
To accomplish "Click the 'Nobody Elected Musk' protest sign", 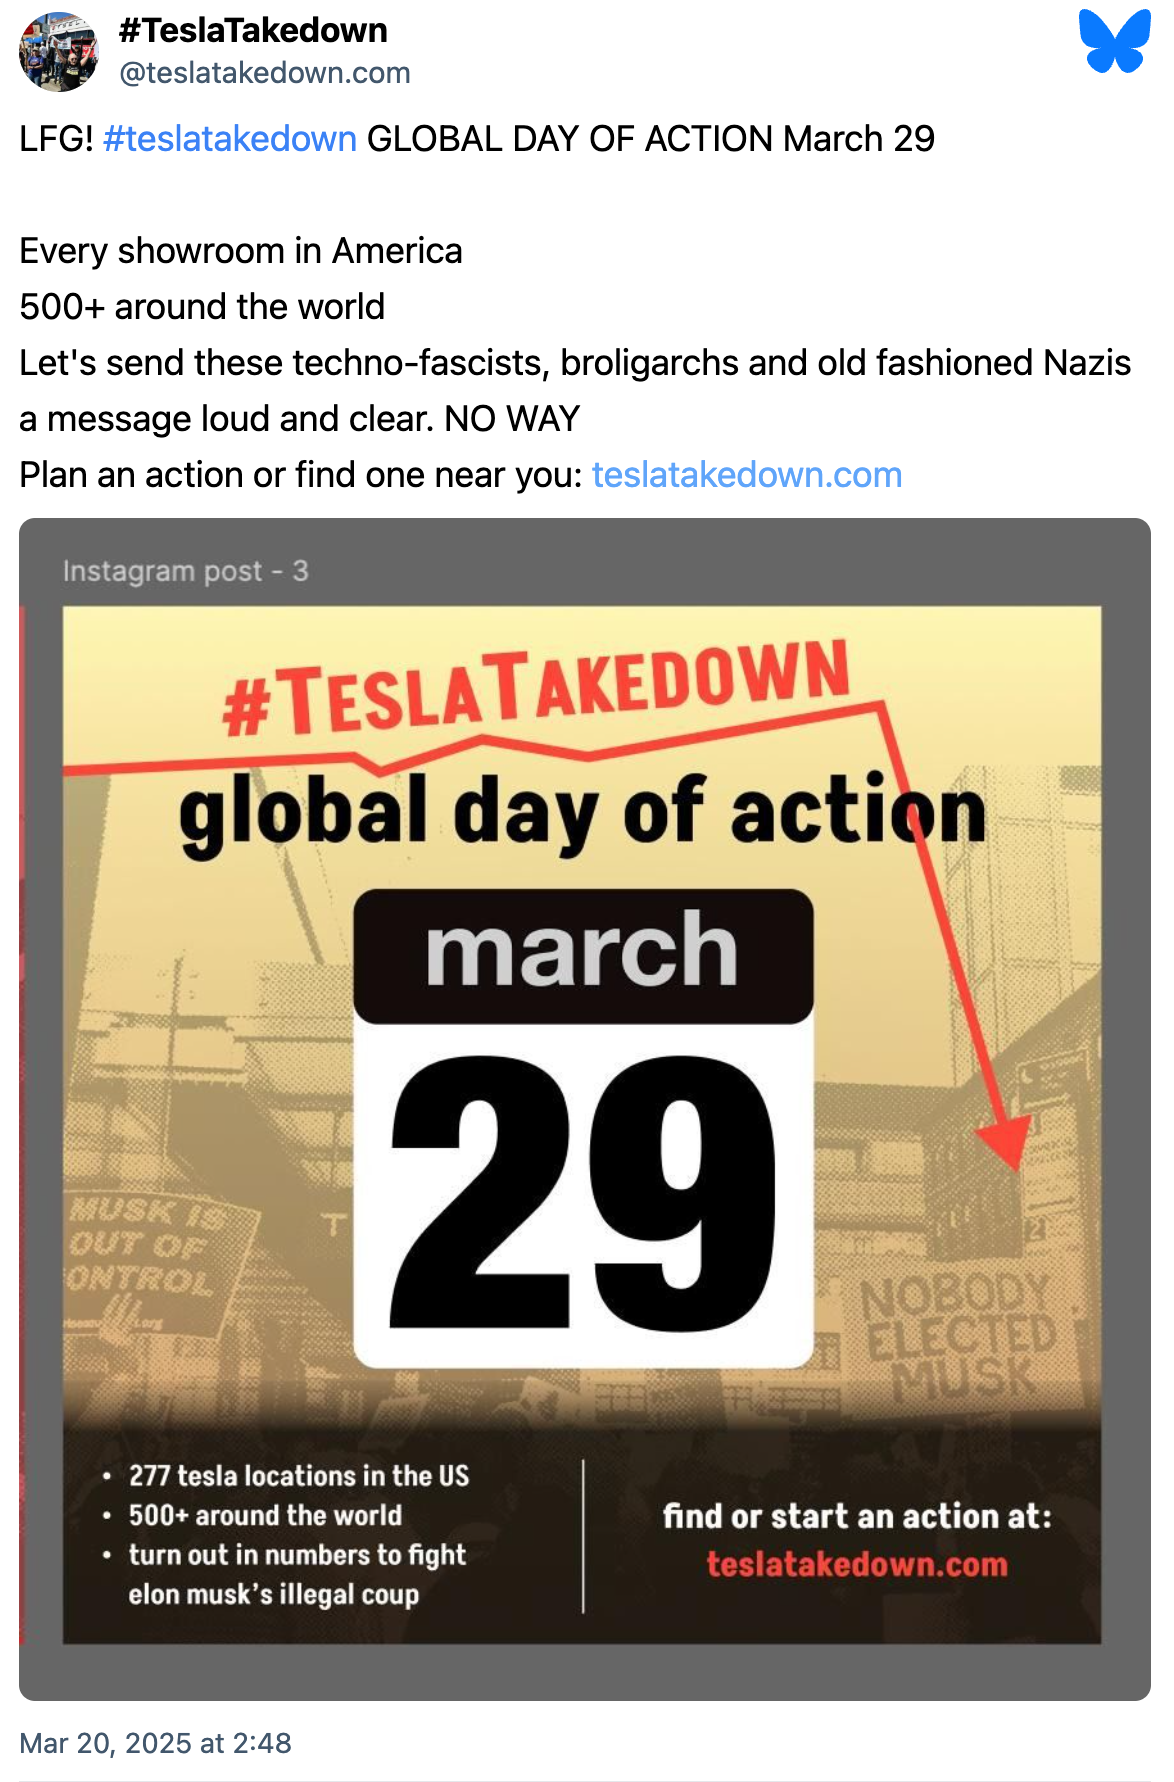I will coord(958,1337).
